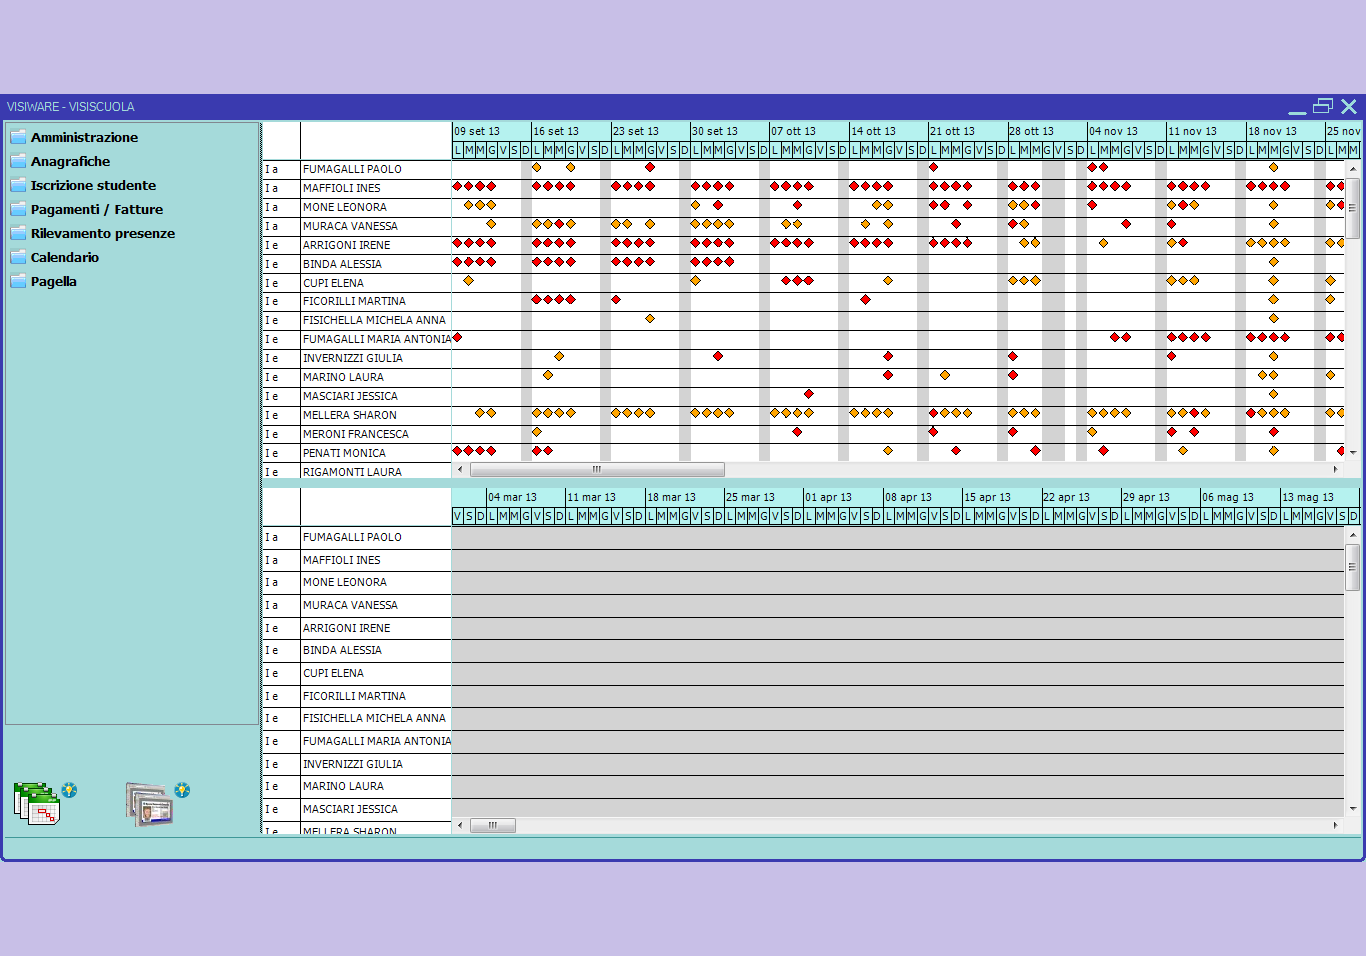
Task: Click FICORILLI MARTINA's red diamond in the 23 set week
Action: click(x=616, y=300)
